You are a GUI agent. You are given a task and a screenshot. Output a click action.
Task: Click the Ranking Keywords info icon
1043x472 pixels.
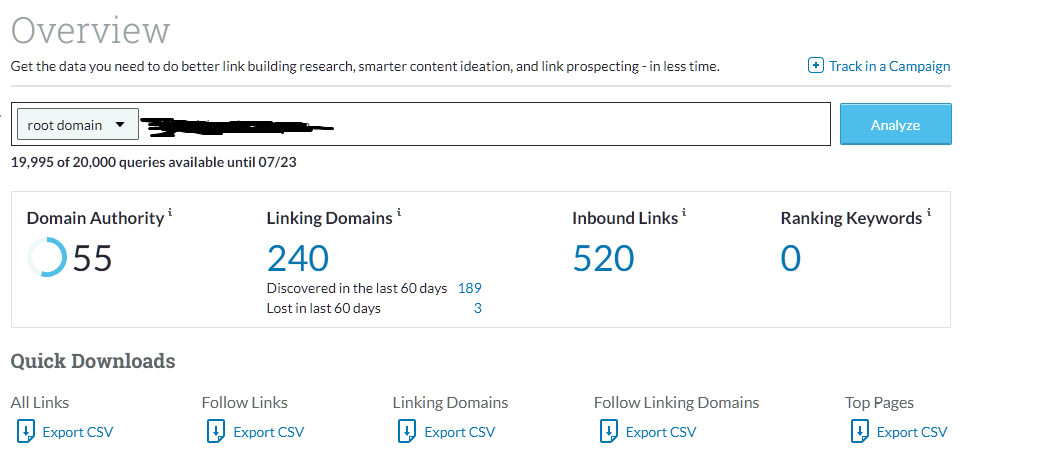point(928,213)
